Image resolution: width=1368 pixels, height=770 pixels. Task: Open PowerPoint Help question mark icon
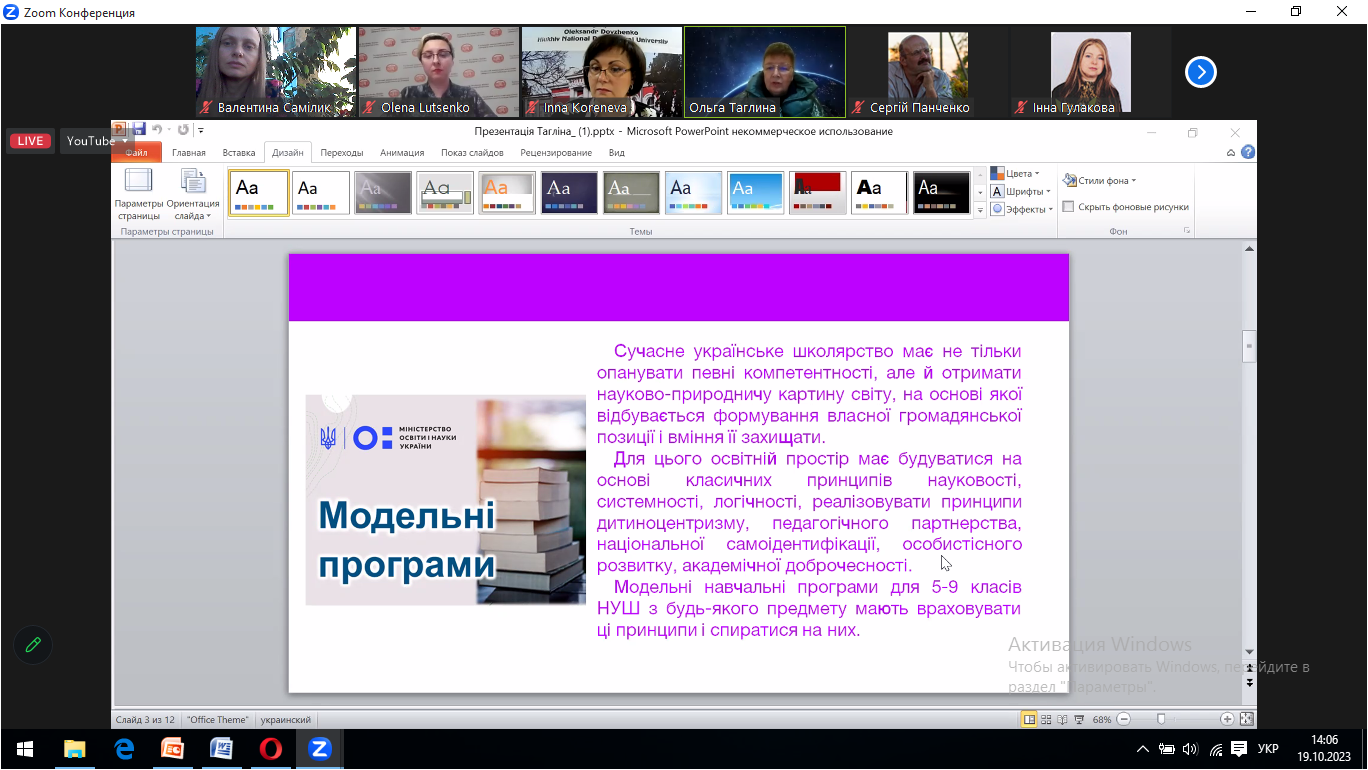click(x=1247, y=153)
